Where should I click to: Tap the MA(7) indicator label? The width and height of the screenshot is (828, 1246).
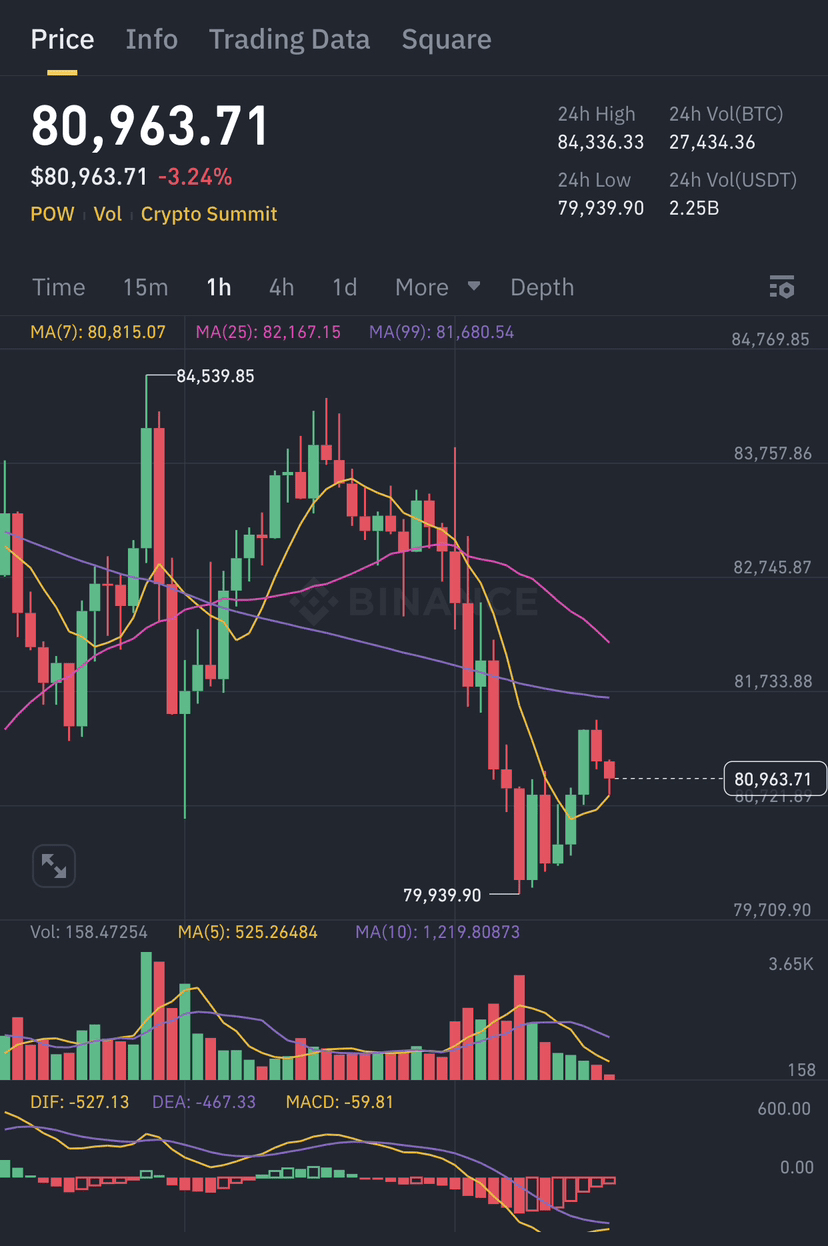pyautogui.click(x=97, y=332)
